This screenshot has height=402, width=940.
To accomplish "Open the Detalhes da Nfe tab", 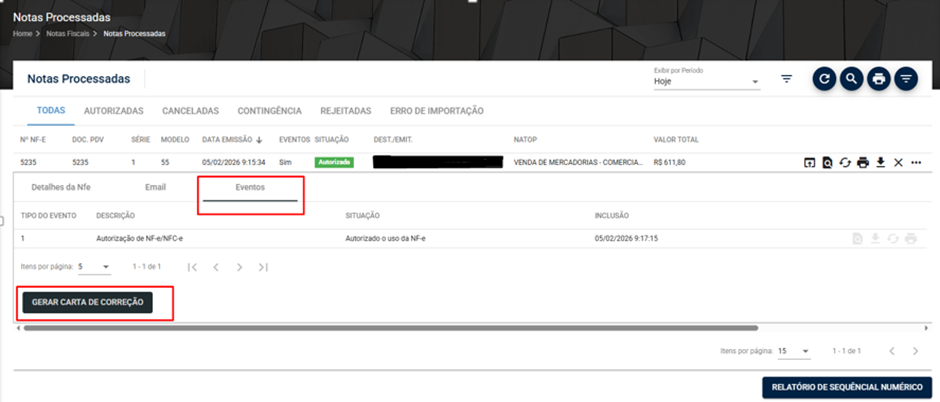I will tap(61, 187).
